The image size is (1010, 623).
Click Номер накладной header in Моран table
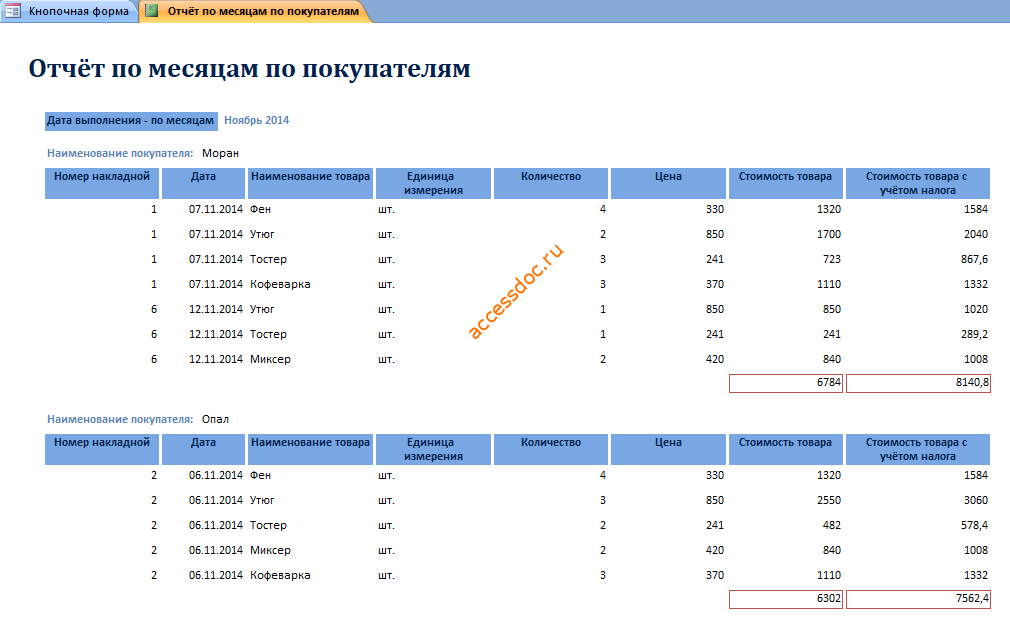click(102, 183)
